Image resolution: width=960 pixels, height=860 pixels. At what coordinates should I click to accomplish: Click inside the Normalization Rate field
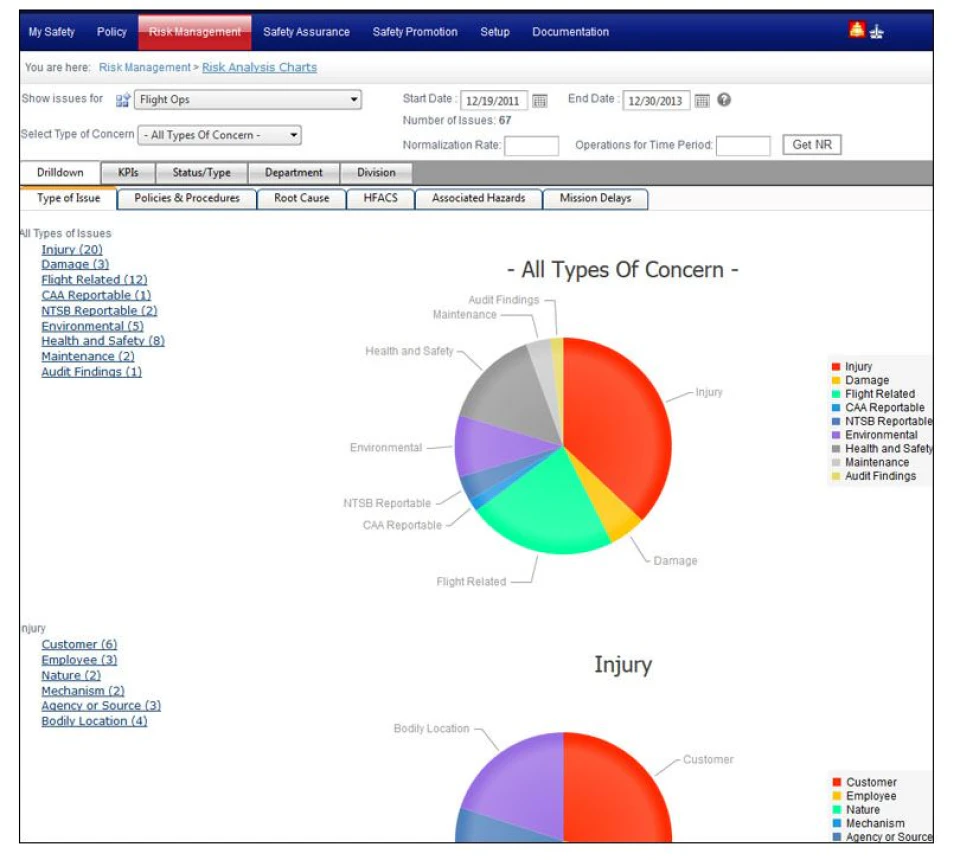[x=531, y=143]
